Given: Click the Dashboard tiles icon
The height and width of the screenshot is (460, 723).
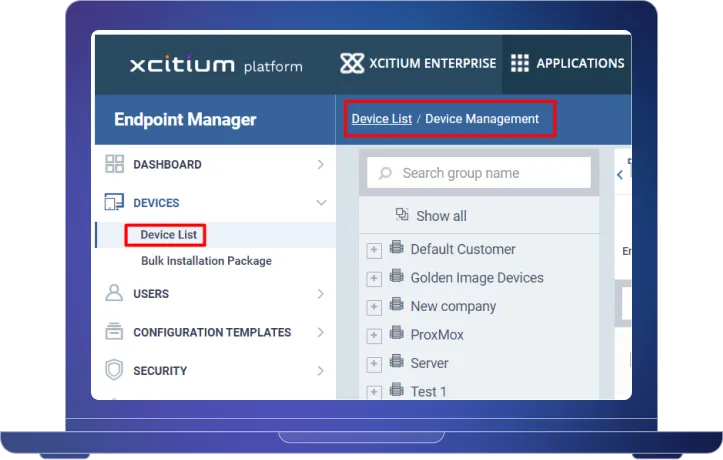Looking at the screenshot, I should click(115, 164).
